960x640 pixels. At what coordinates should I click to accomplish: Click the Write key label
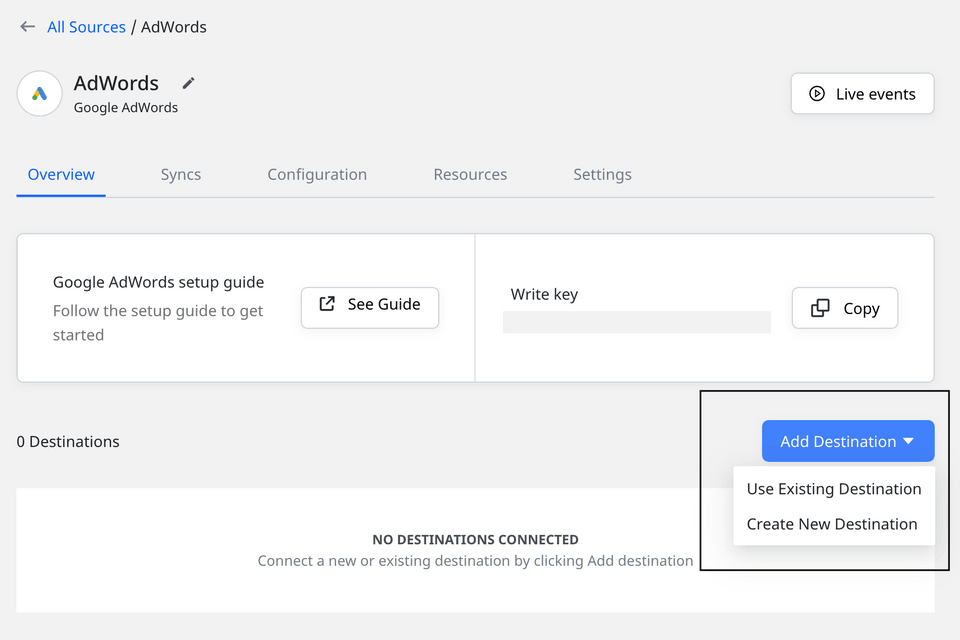click(x=544, y=295)
